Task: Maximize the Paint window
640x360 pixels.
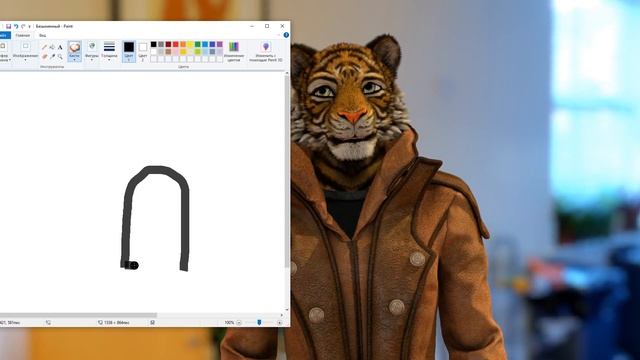Action: 267,26
